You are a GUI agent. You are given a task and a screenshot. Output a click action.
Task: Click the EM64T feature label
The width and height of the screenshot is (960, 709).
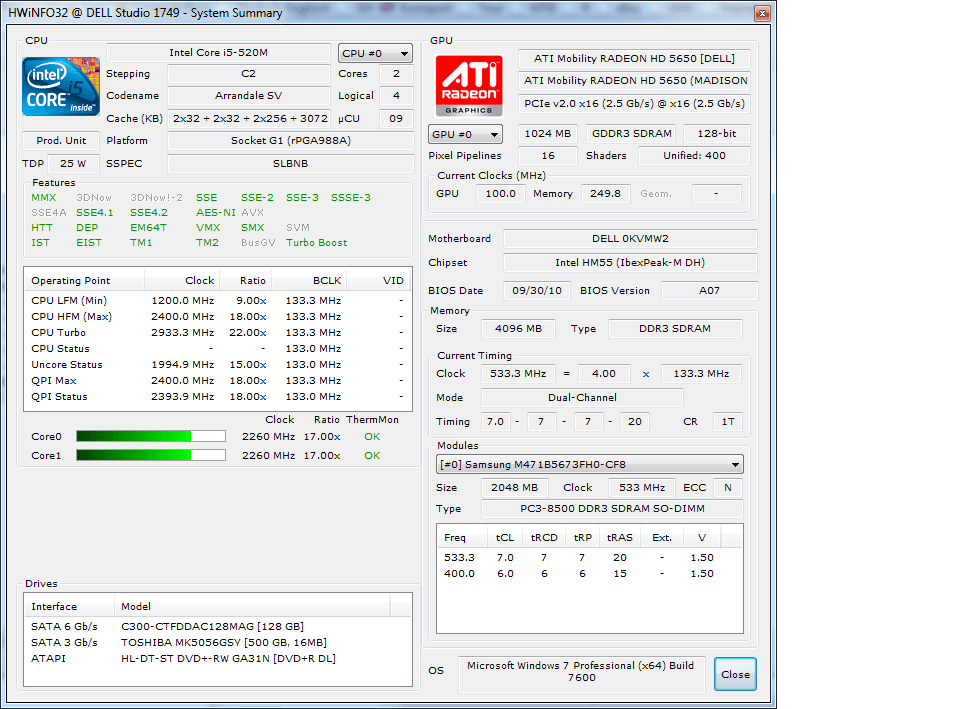pos(148,227)
